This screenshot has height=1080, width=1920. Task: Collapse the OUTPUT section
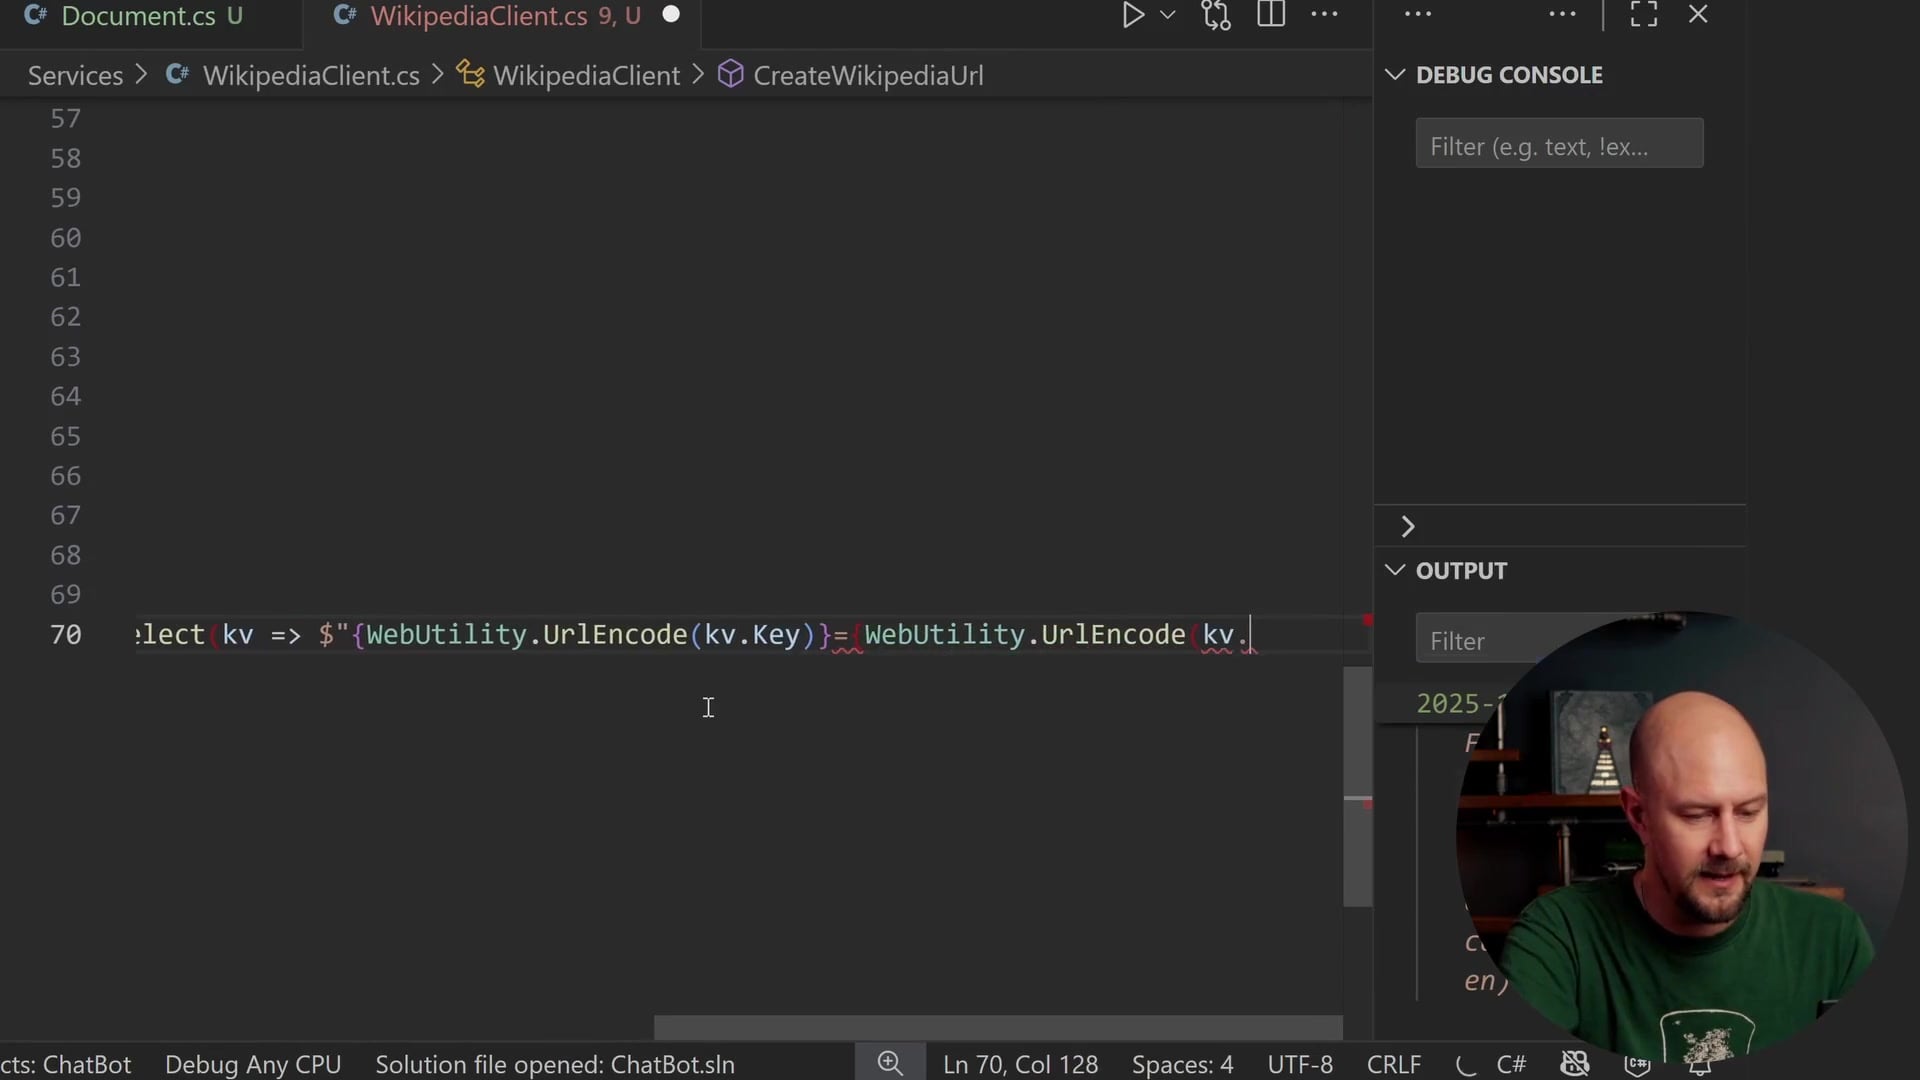pos(1395,570)
